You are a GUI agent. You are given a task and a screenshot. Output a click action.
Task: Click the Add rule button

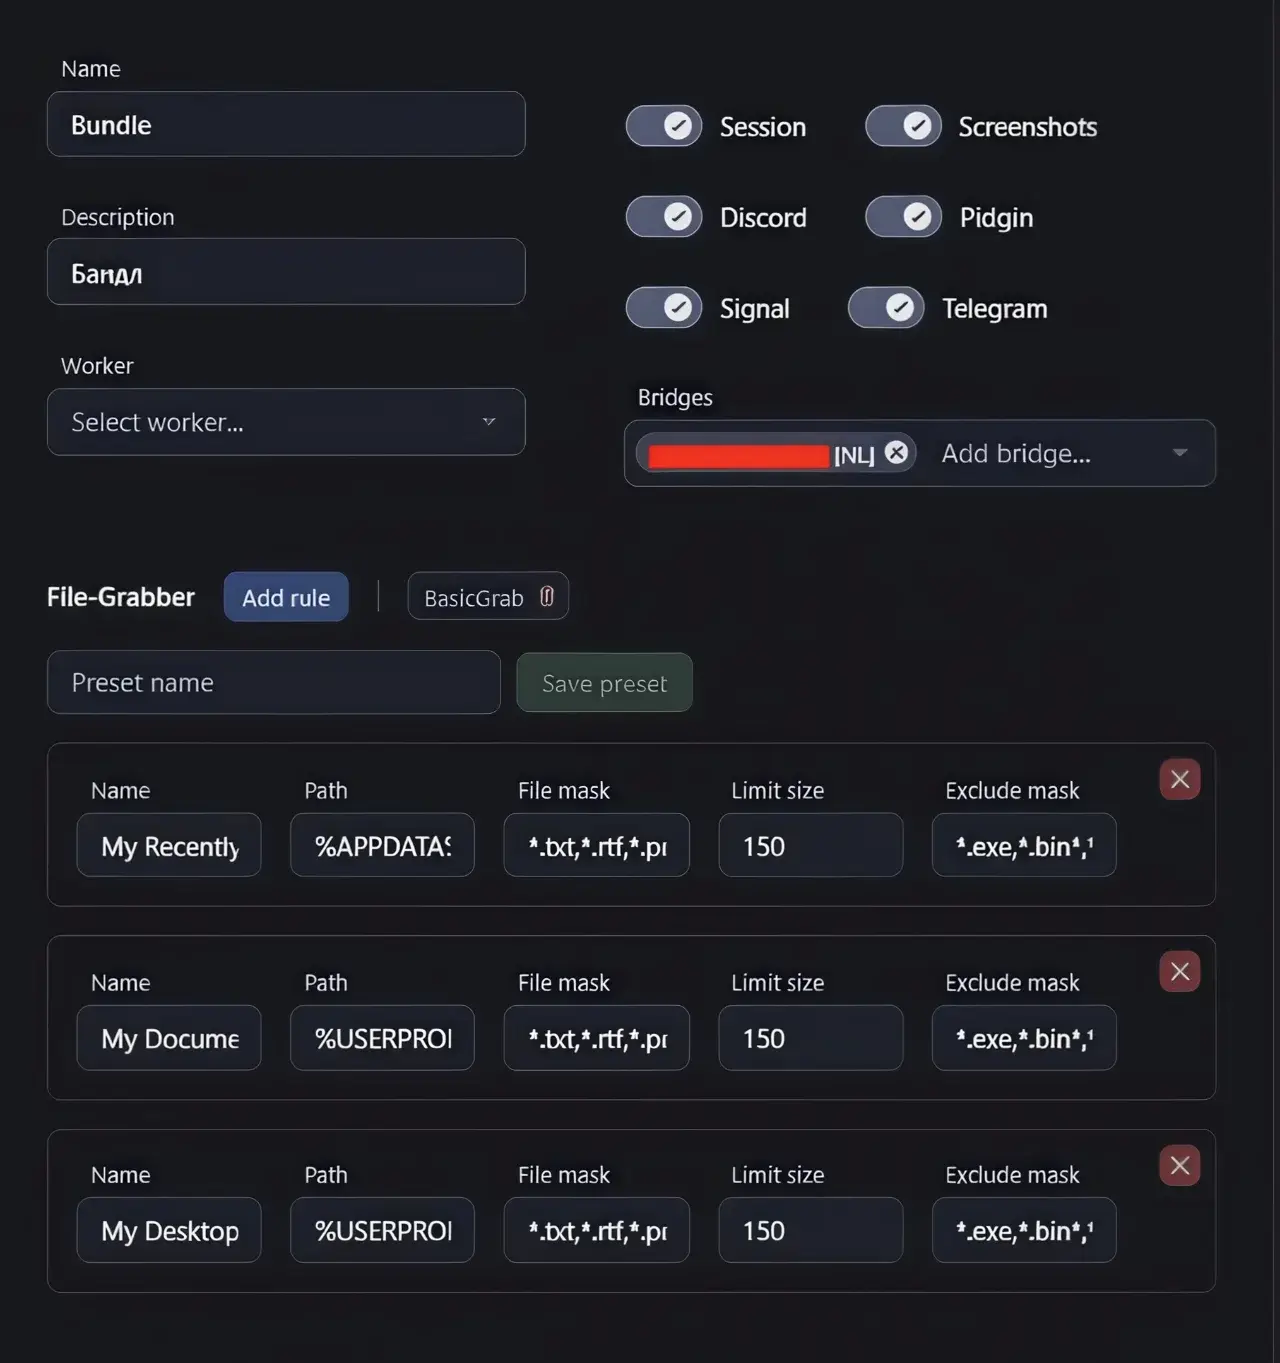[x=286, y=597]
